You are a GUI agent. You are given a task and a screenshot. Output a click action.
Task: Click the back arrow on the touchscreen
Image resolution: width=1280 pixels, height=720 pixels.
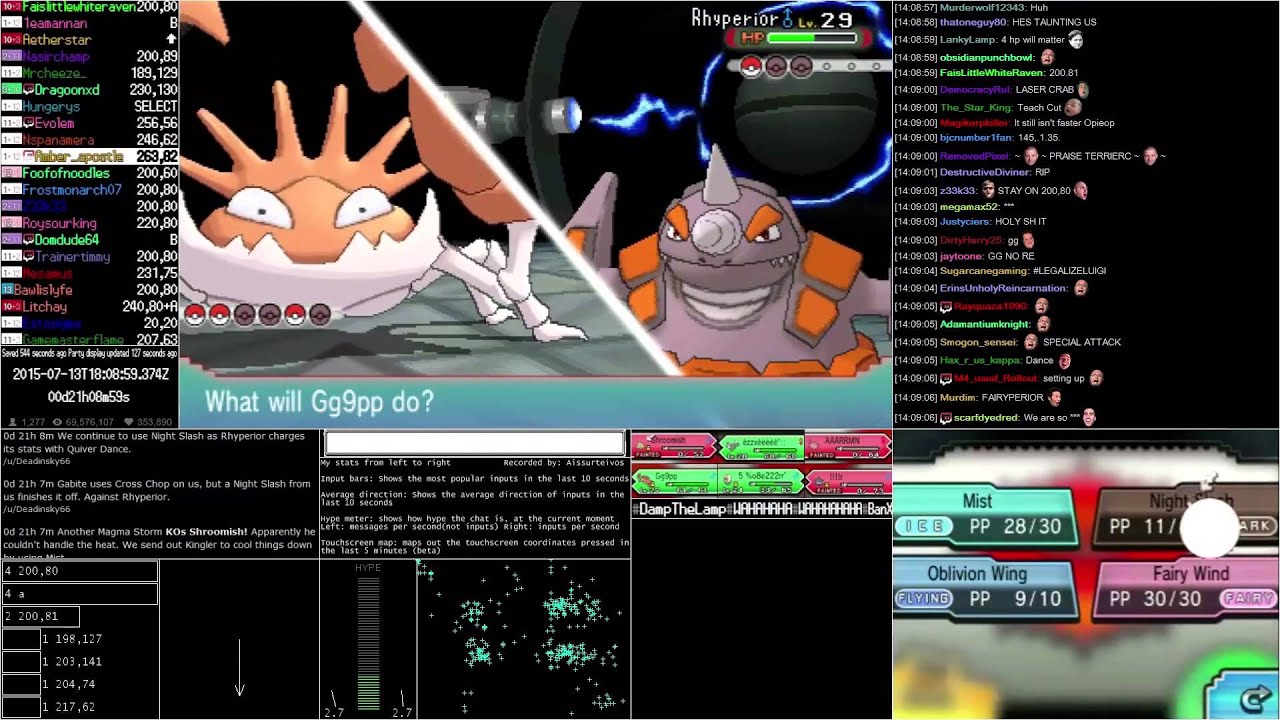pyautogui.click(x=1256, y=697)
